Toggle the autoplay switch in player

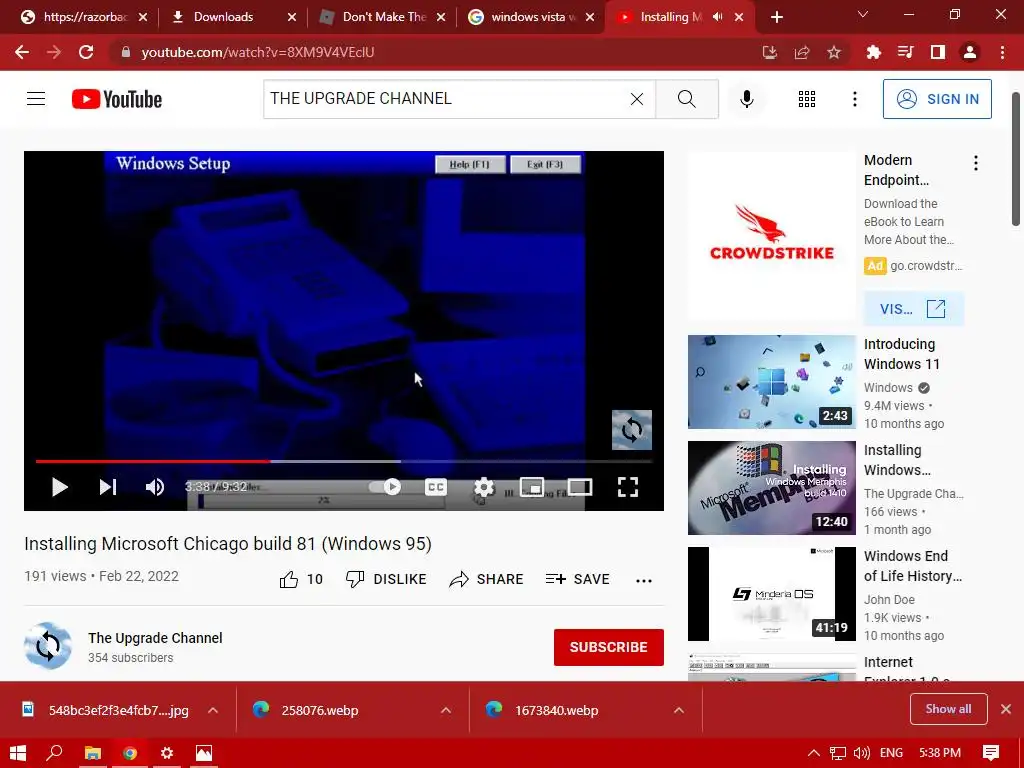(385, 487)
